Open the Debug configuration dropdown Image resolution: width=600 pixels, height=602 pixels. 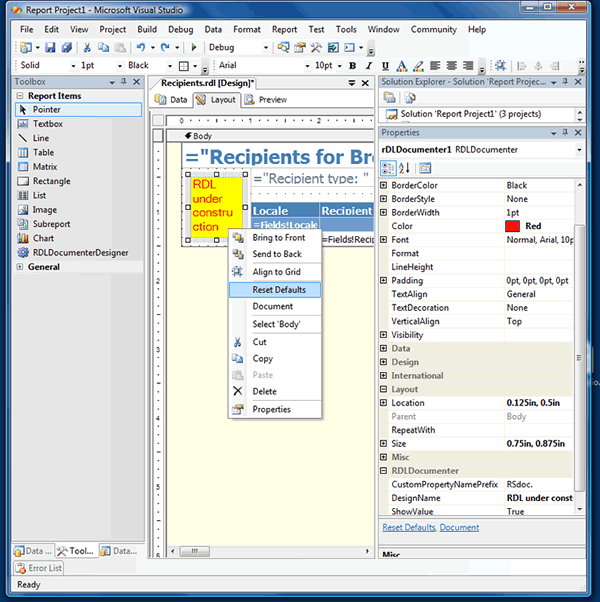tap(265, 47)
